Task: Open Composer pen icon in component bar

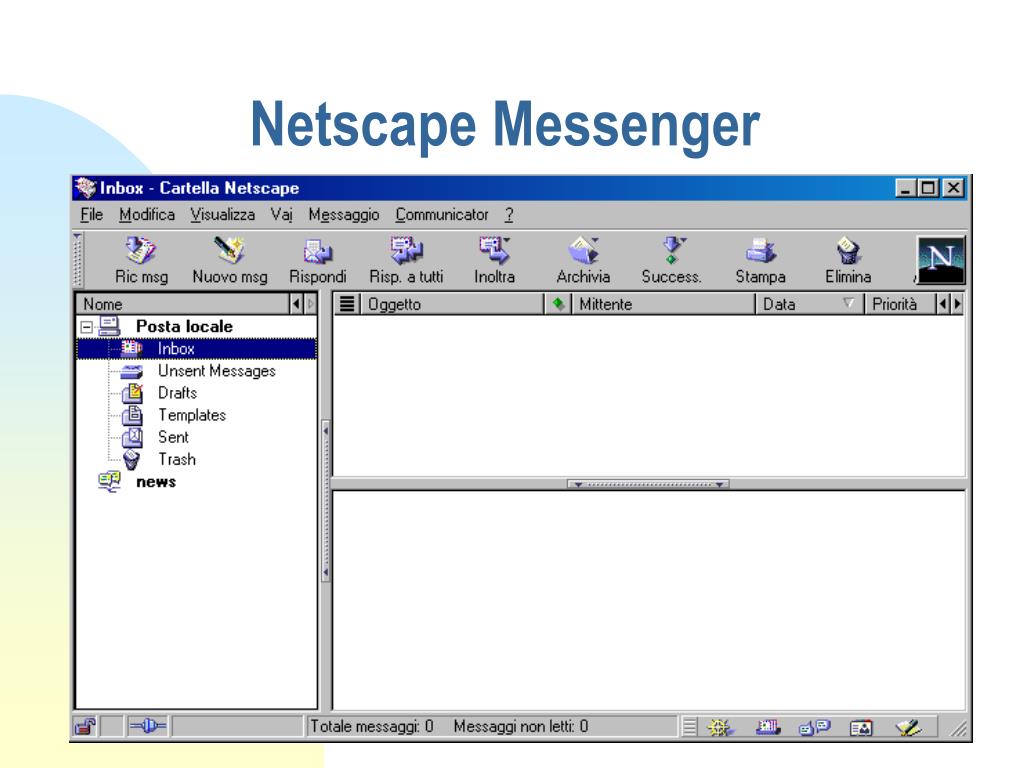Action: (x=908, y=727)
